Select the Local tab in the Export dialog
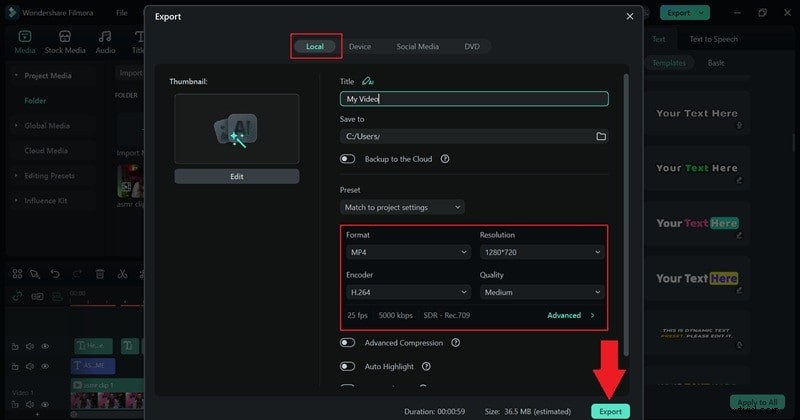 click(x=315, y=46)
